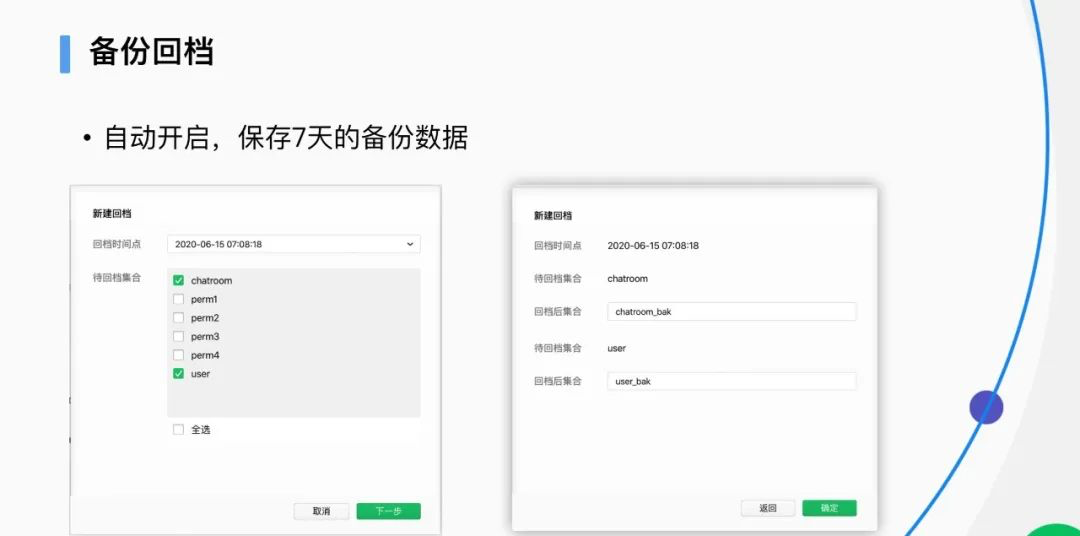Click the 回档时间点 label in the left dialog
This screenshot has height=536, width=1080.
pos(116,244)
